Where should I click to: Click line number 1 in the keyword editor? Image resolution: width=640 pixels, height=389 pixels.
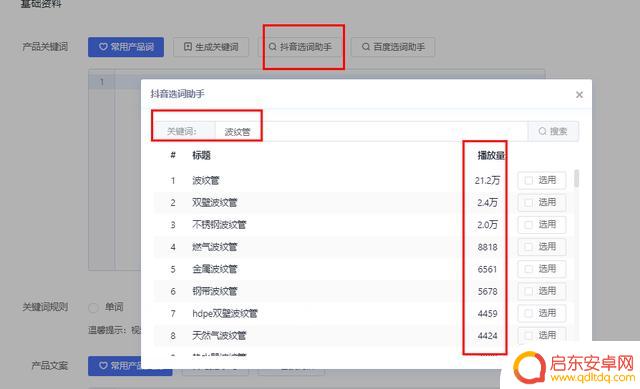coord(102,82)
